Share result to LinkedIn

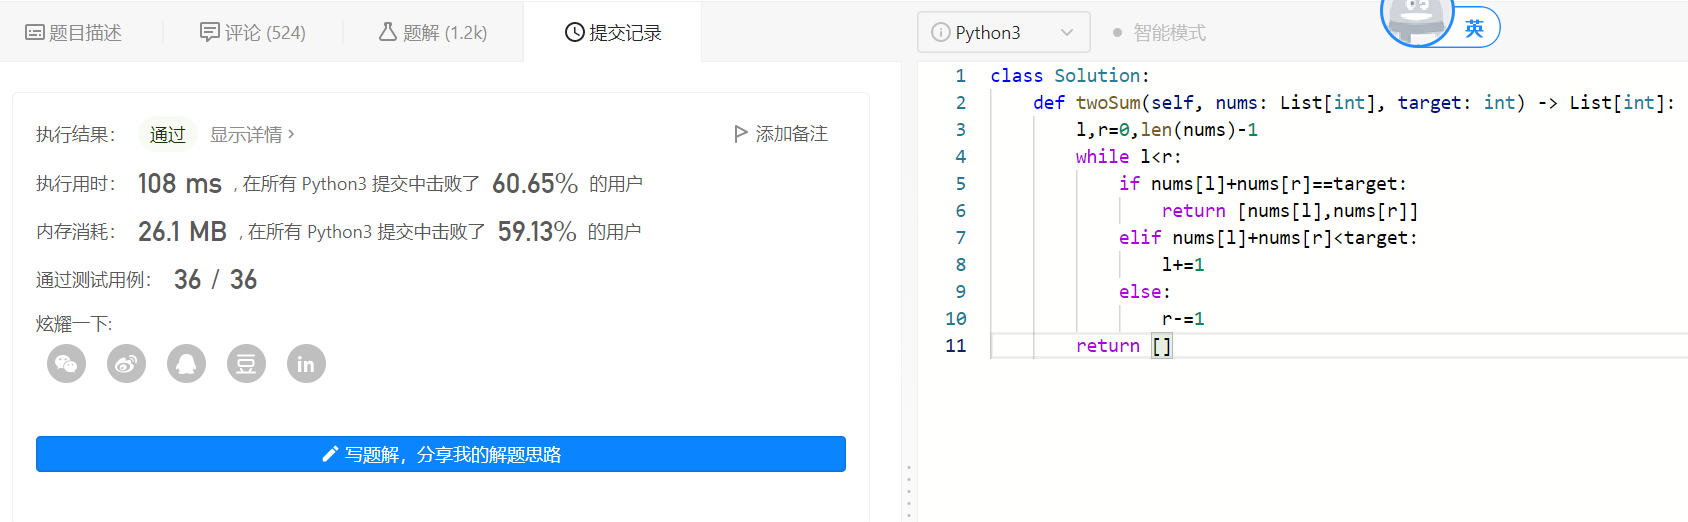[306, 364]
